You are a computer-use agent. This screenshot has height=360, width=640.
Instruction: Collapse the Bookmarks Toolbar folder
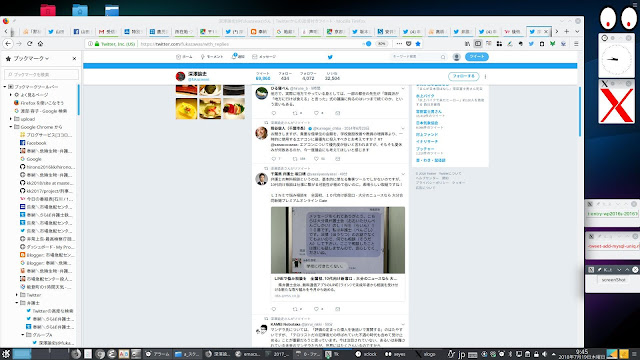point(5,87)
